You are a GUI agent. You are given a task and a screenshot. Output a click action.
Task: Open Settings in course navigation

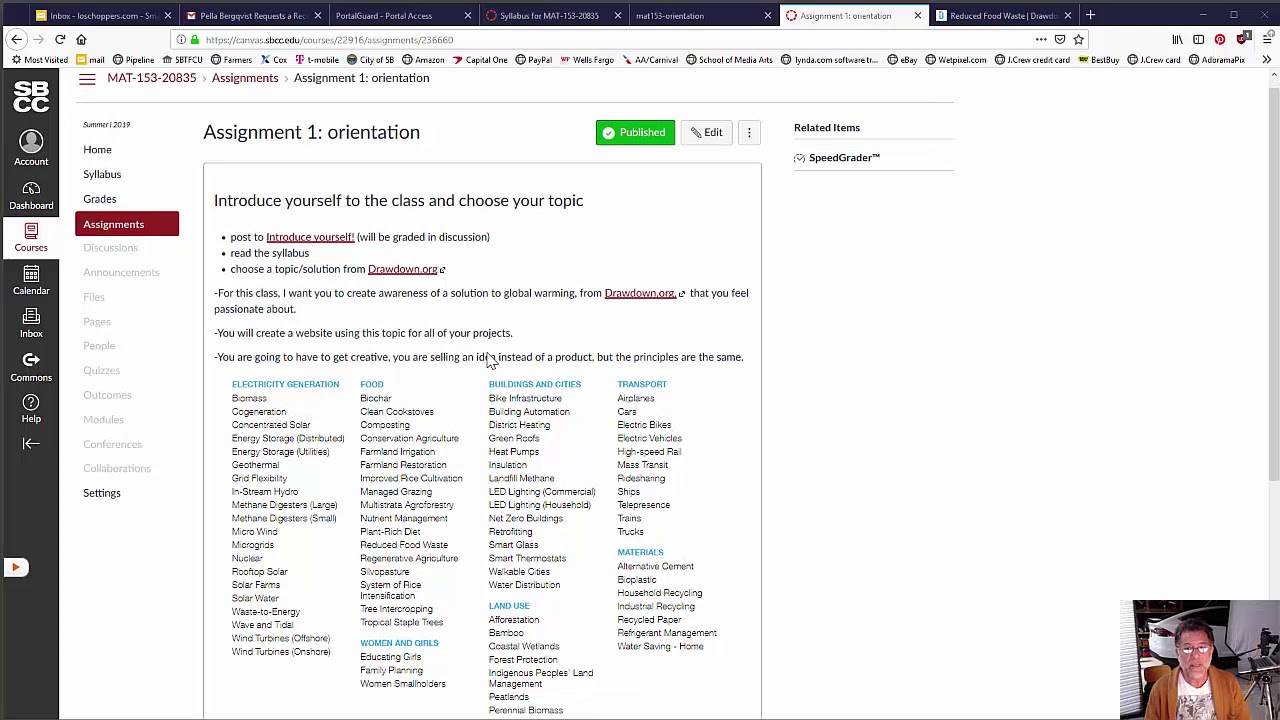point(101,493)
